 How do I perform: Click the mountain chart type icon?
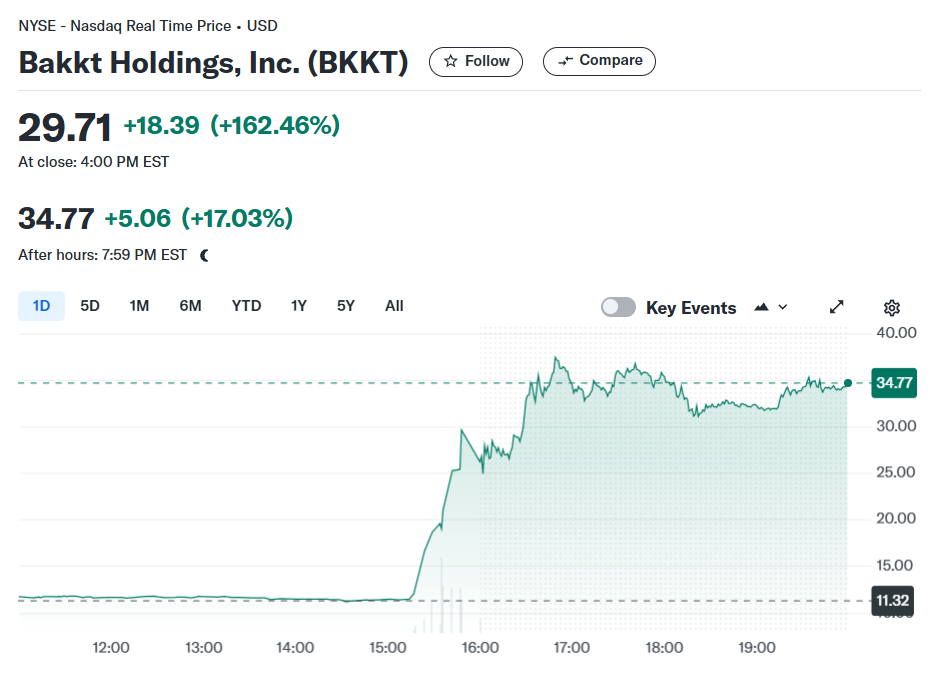point(761,307)
